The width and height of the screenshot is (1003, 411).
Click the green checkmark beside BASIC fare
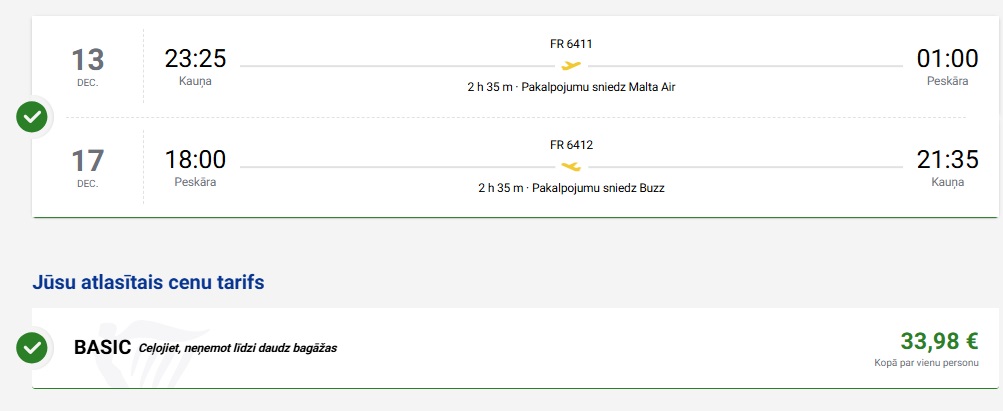[32, 348]
